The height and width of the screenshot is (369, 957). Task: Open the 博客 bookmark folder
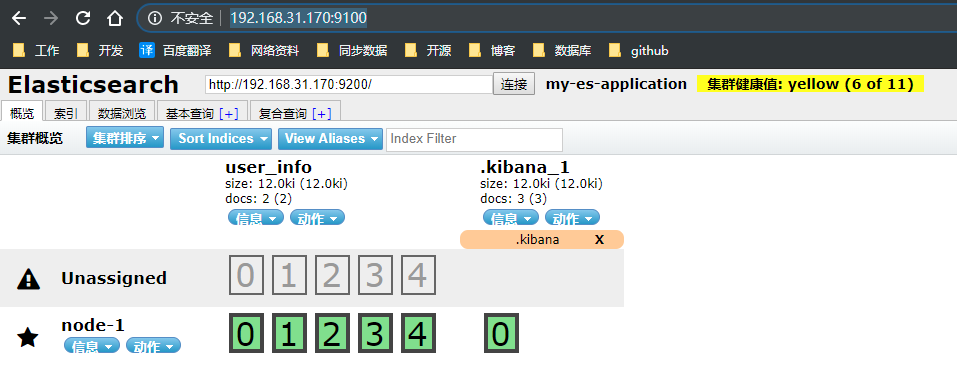[x=493, y=51]
